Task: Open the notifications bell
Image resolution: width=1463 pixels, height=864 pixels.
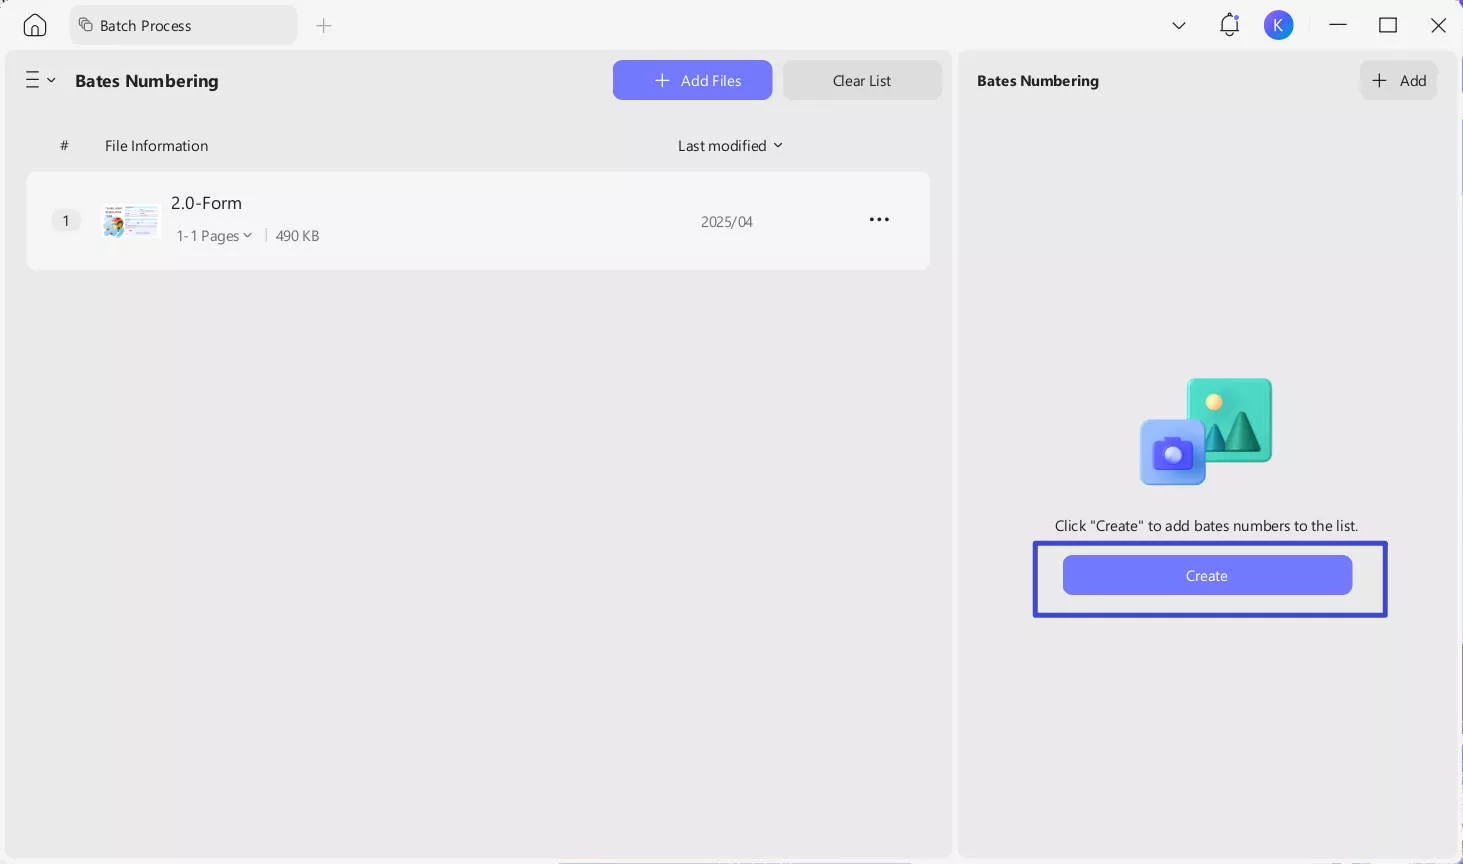Action: [x=1229, y=26]
